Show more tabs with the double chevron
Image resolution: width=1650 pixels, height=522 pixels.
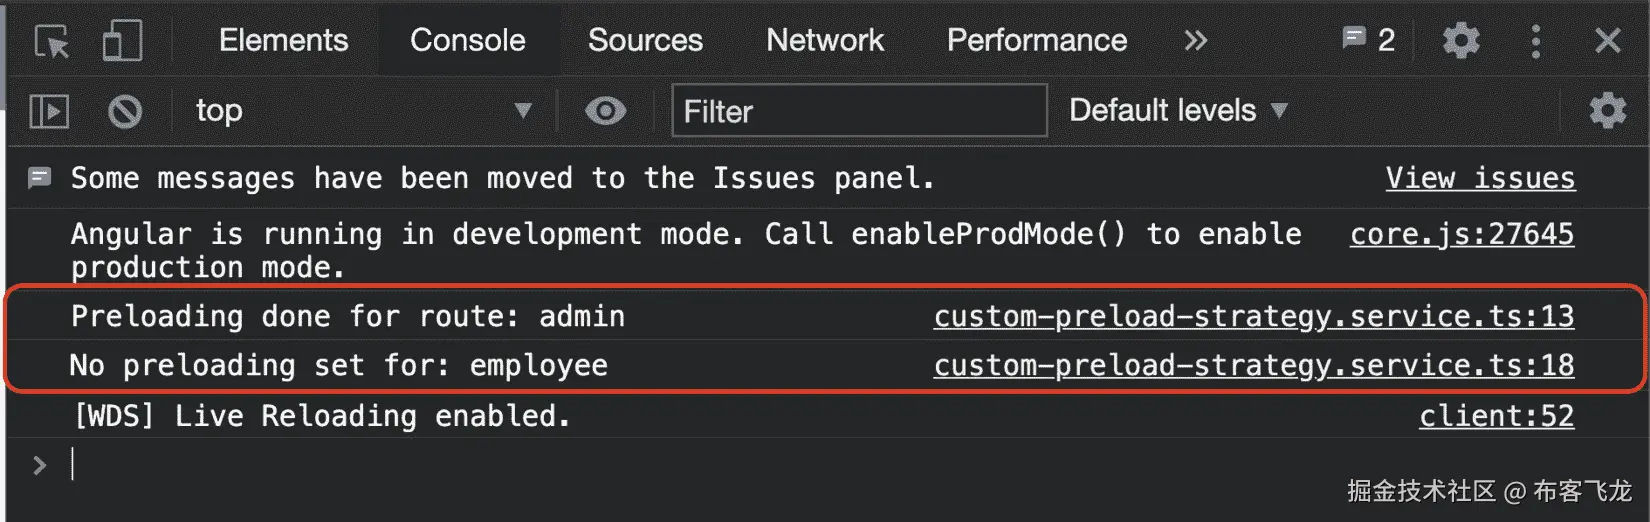[1195, 41]
